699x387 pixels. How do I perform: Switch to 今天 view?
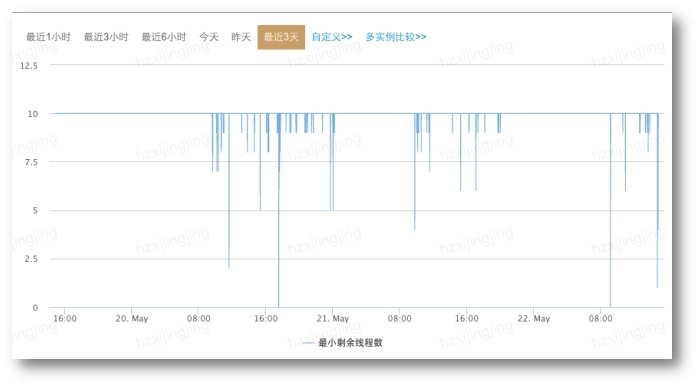[209, 37]
